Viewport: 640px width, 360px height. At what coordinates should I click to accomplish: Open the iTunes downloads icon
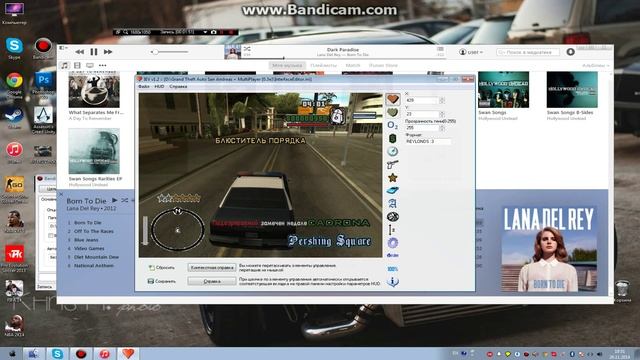pos(571,52)
